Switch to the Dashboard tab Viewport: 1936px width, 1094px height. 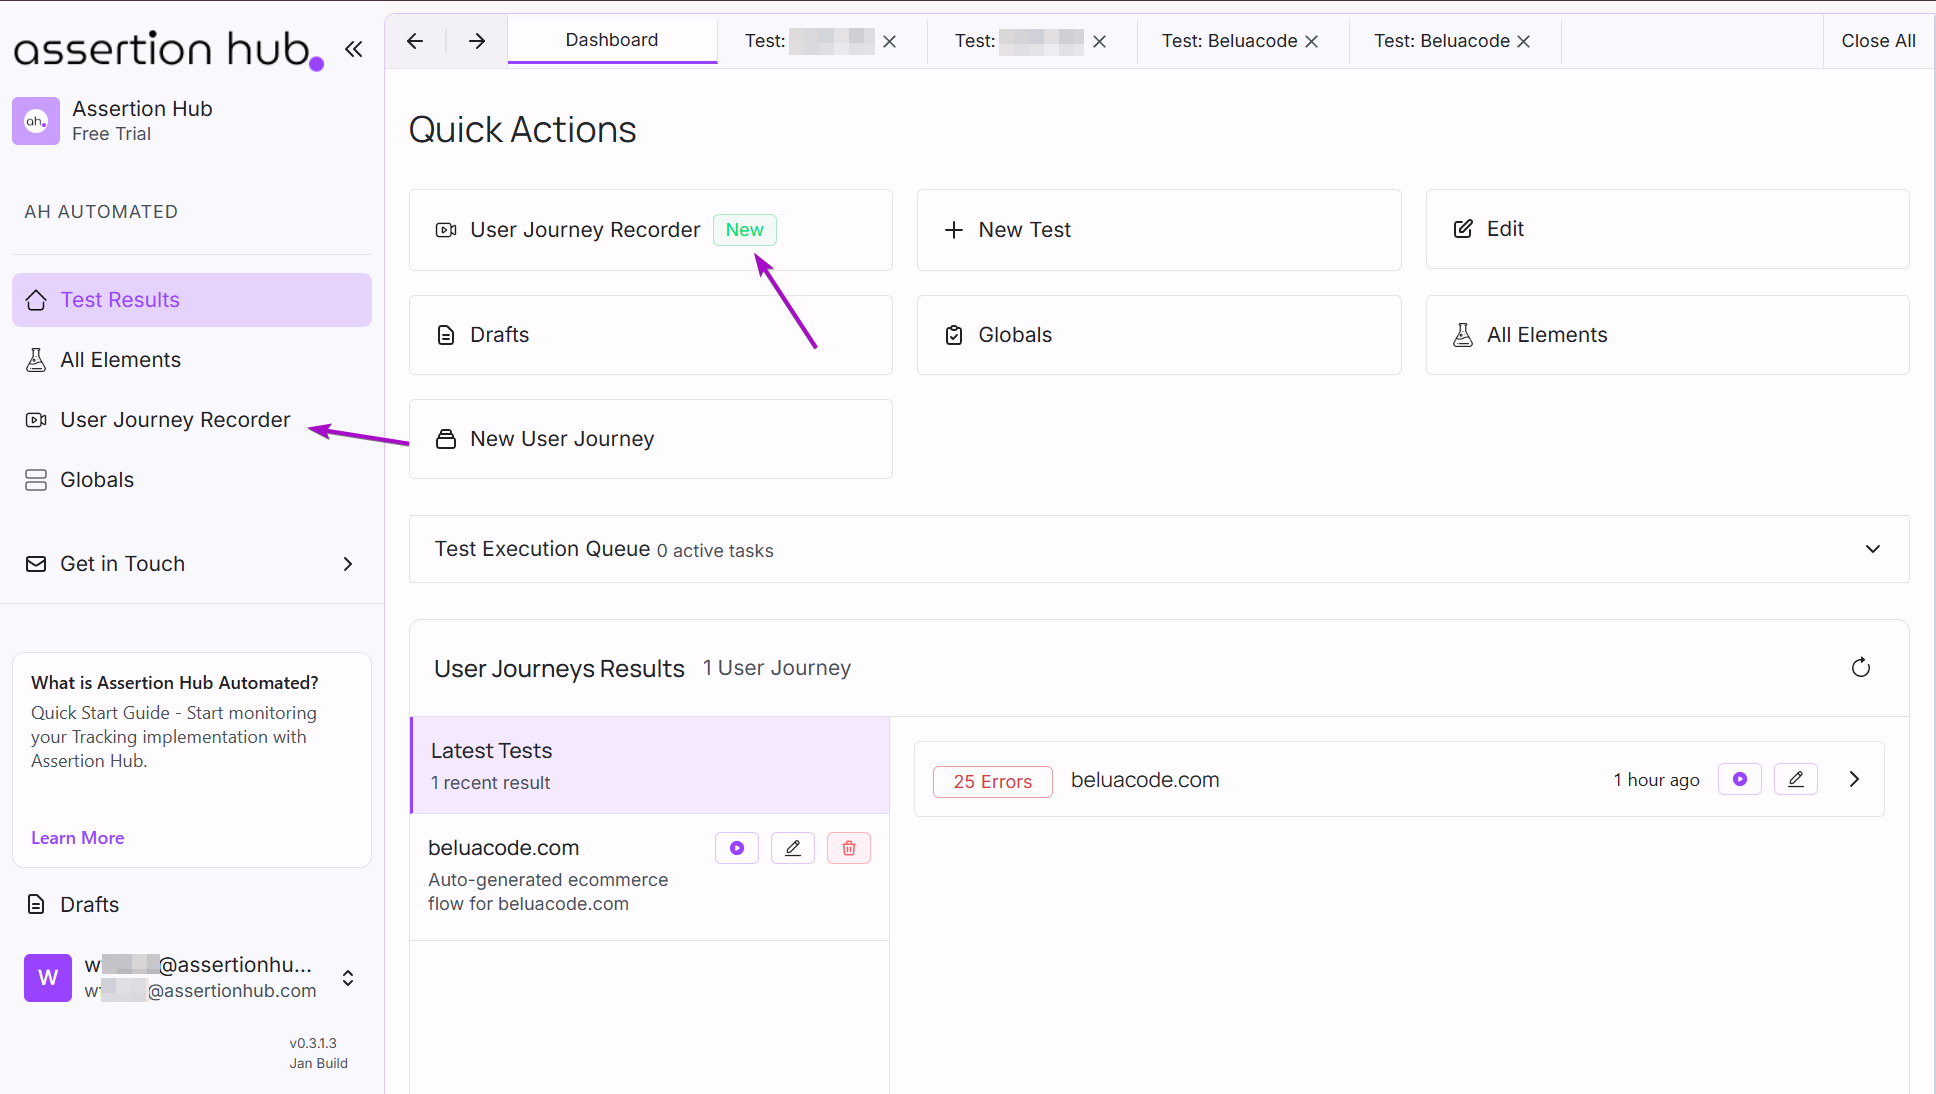pyautogui.click(x=611, y=40)
